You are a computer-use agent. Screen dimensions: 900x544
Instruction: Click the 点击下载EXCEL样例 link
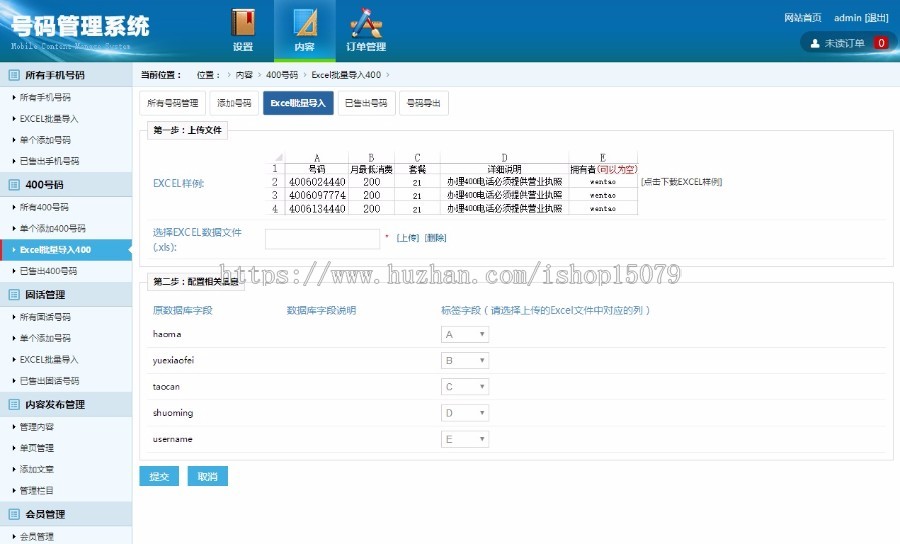[681, 182]
